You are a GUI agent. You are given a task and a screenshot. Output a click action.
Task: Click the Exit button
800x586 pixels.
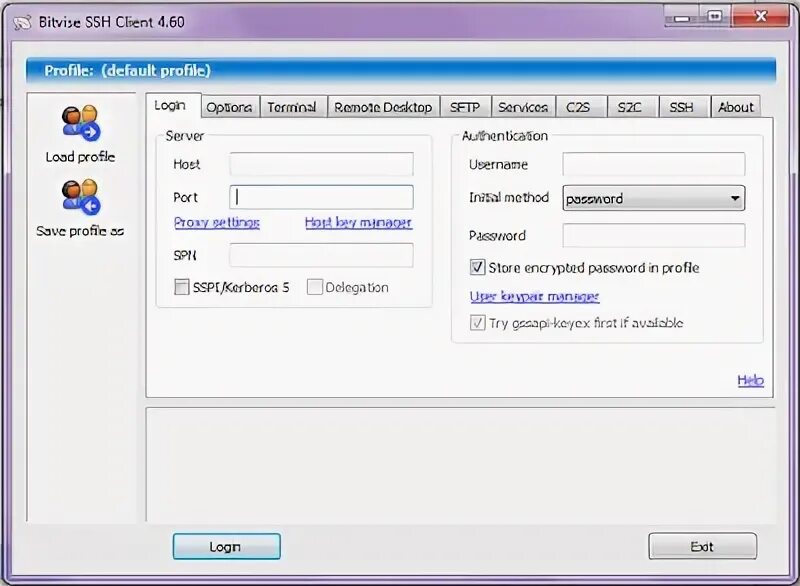tap(703, 546)
